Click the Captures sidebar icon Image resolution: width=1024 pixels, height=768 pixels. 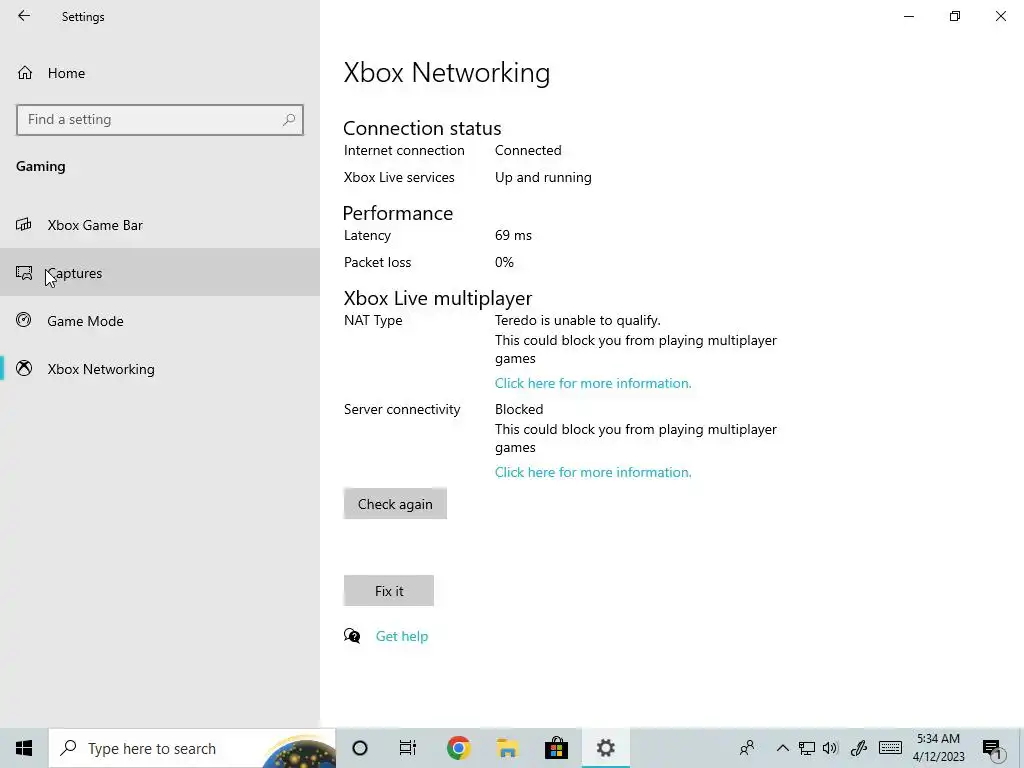[x=24, y=272]
